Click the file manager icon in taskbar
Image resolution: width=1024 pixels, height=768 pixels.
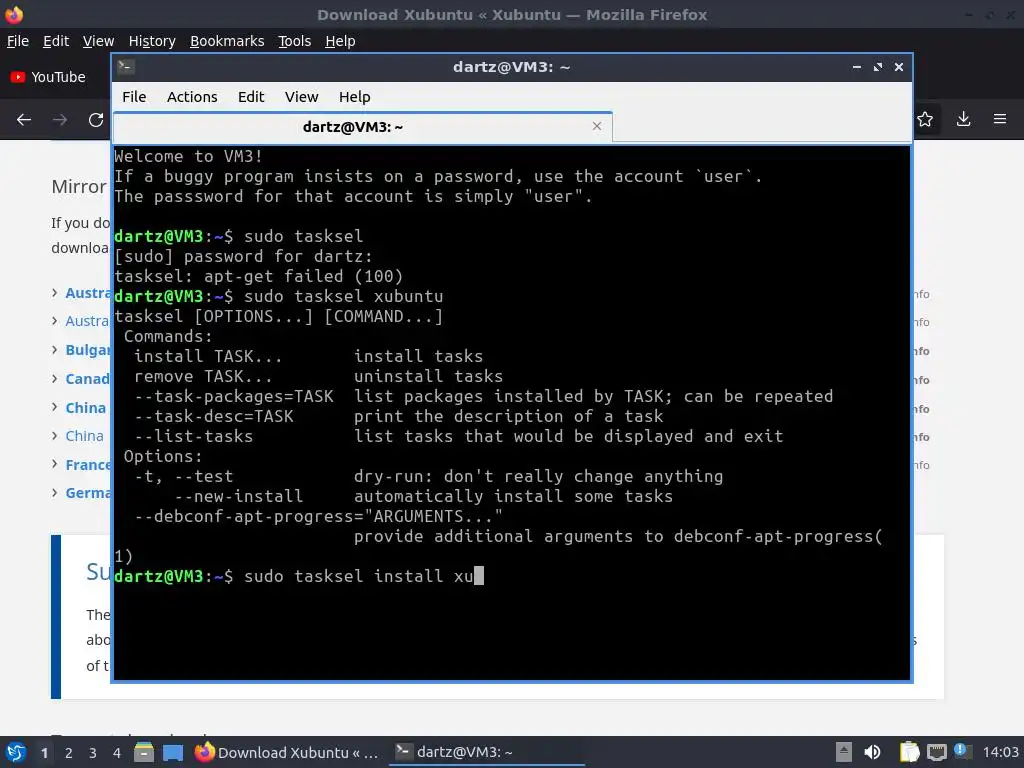(144, 752)
